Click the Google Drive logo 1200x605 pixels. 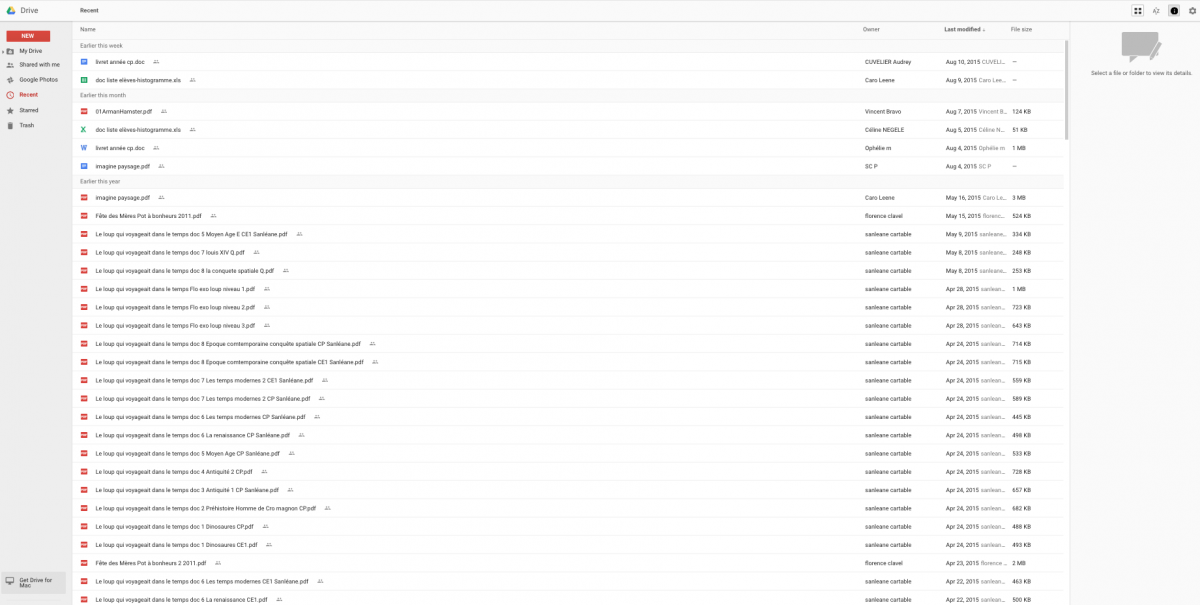click(10, 9)
